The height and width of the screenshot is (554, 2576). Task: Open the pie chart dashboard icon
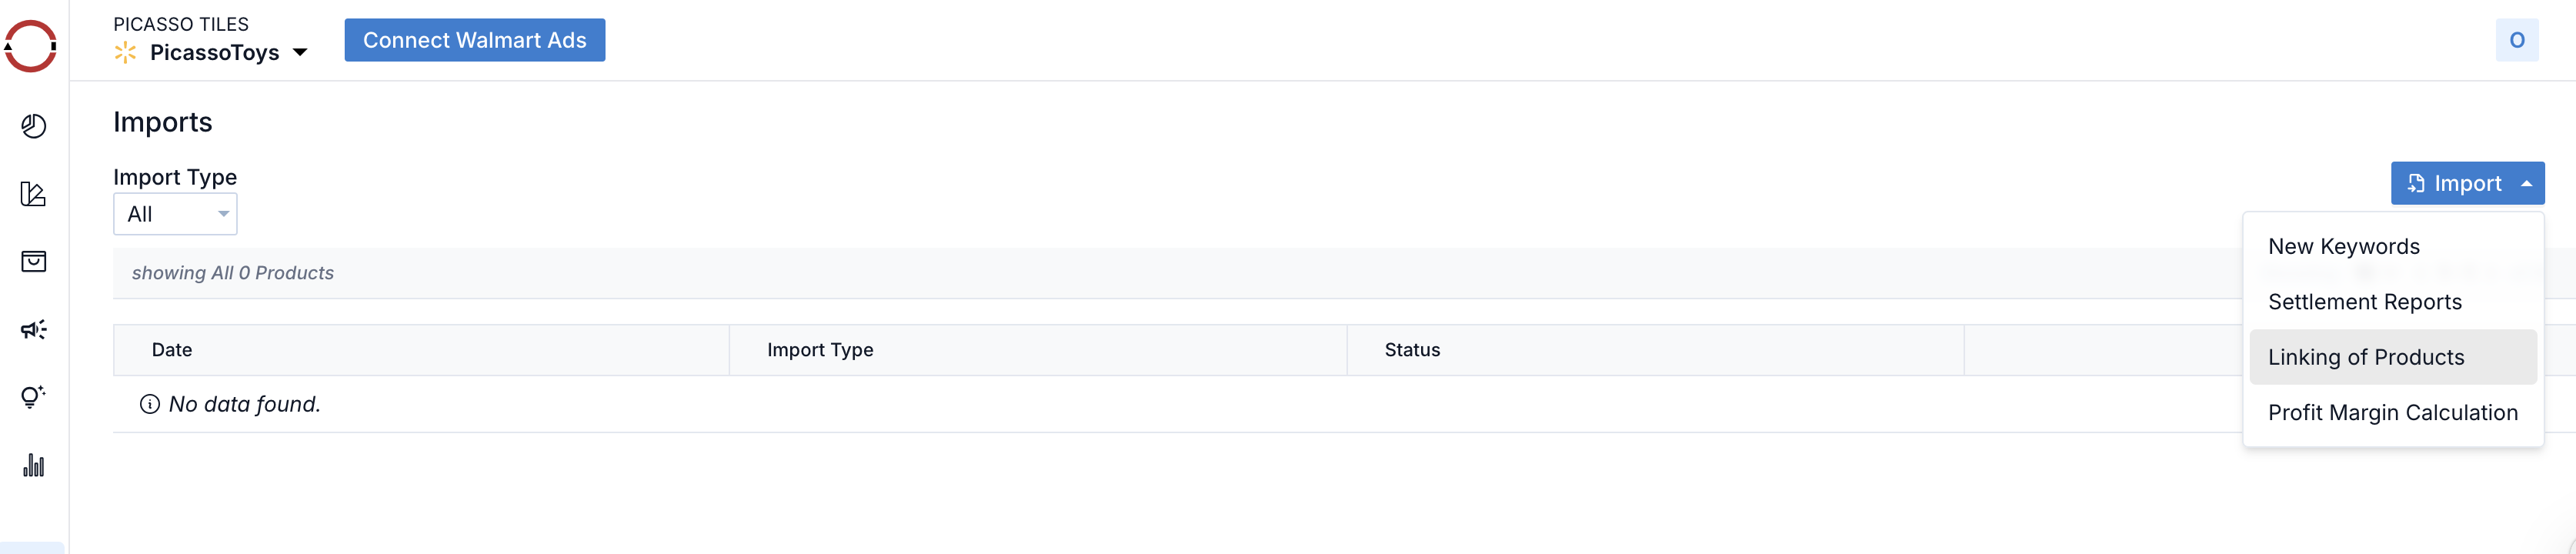(33, 126)
